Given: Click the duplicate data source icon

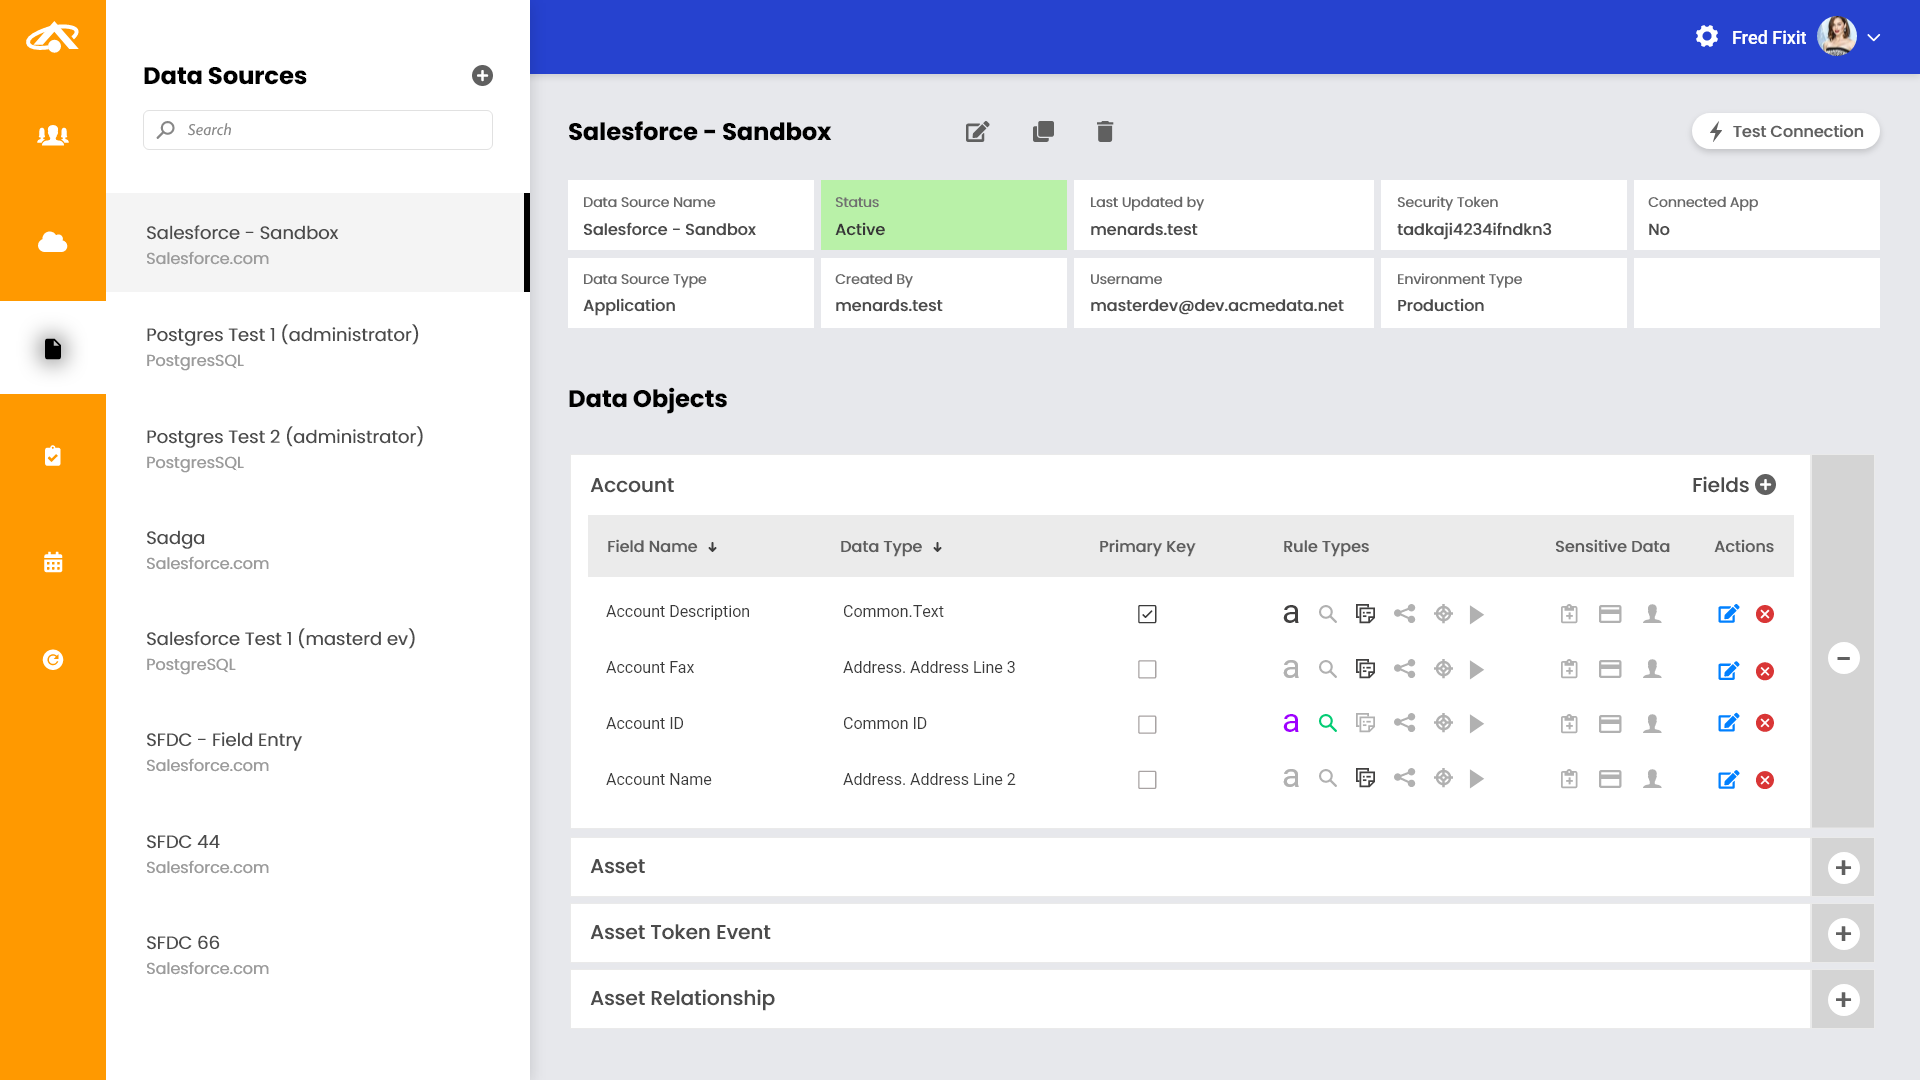Looking at the screenshot, I should tap(1043, 132).
